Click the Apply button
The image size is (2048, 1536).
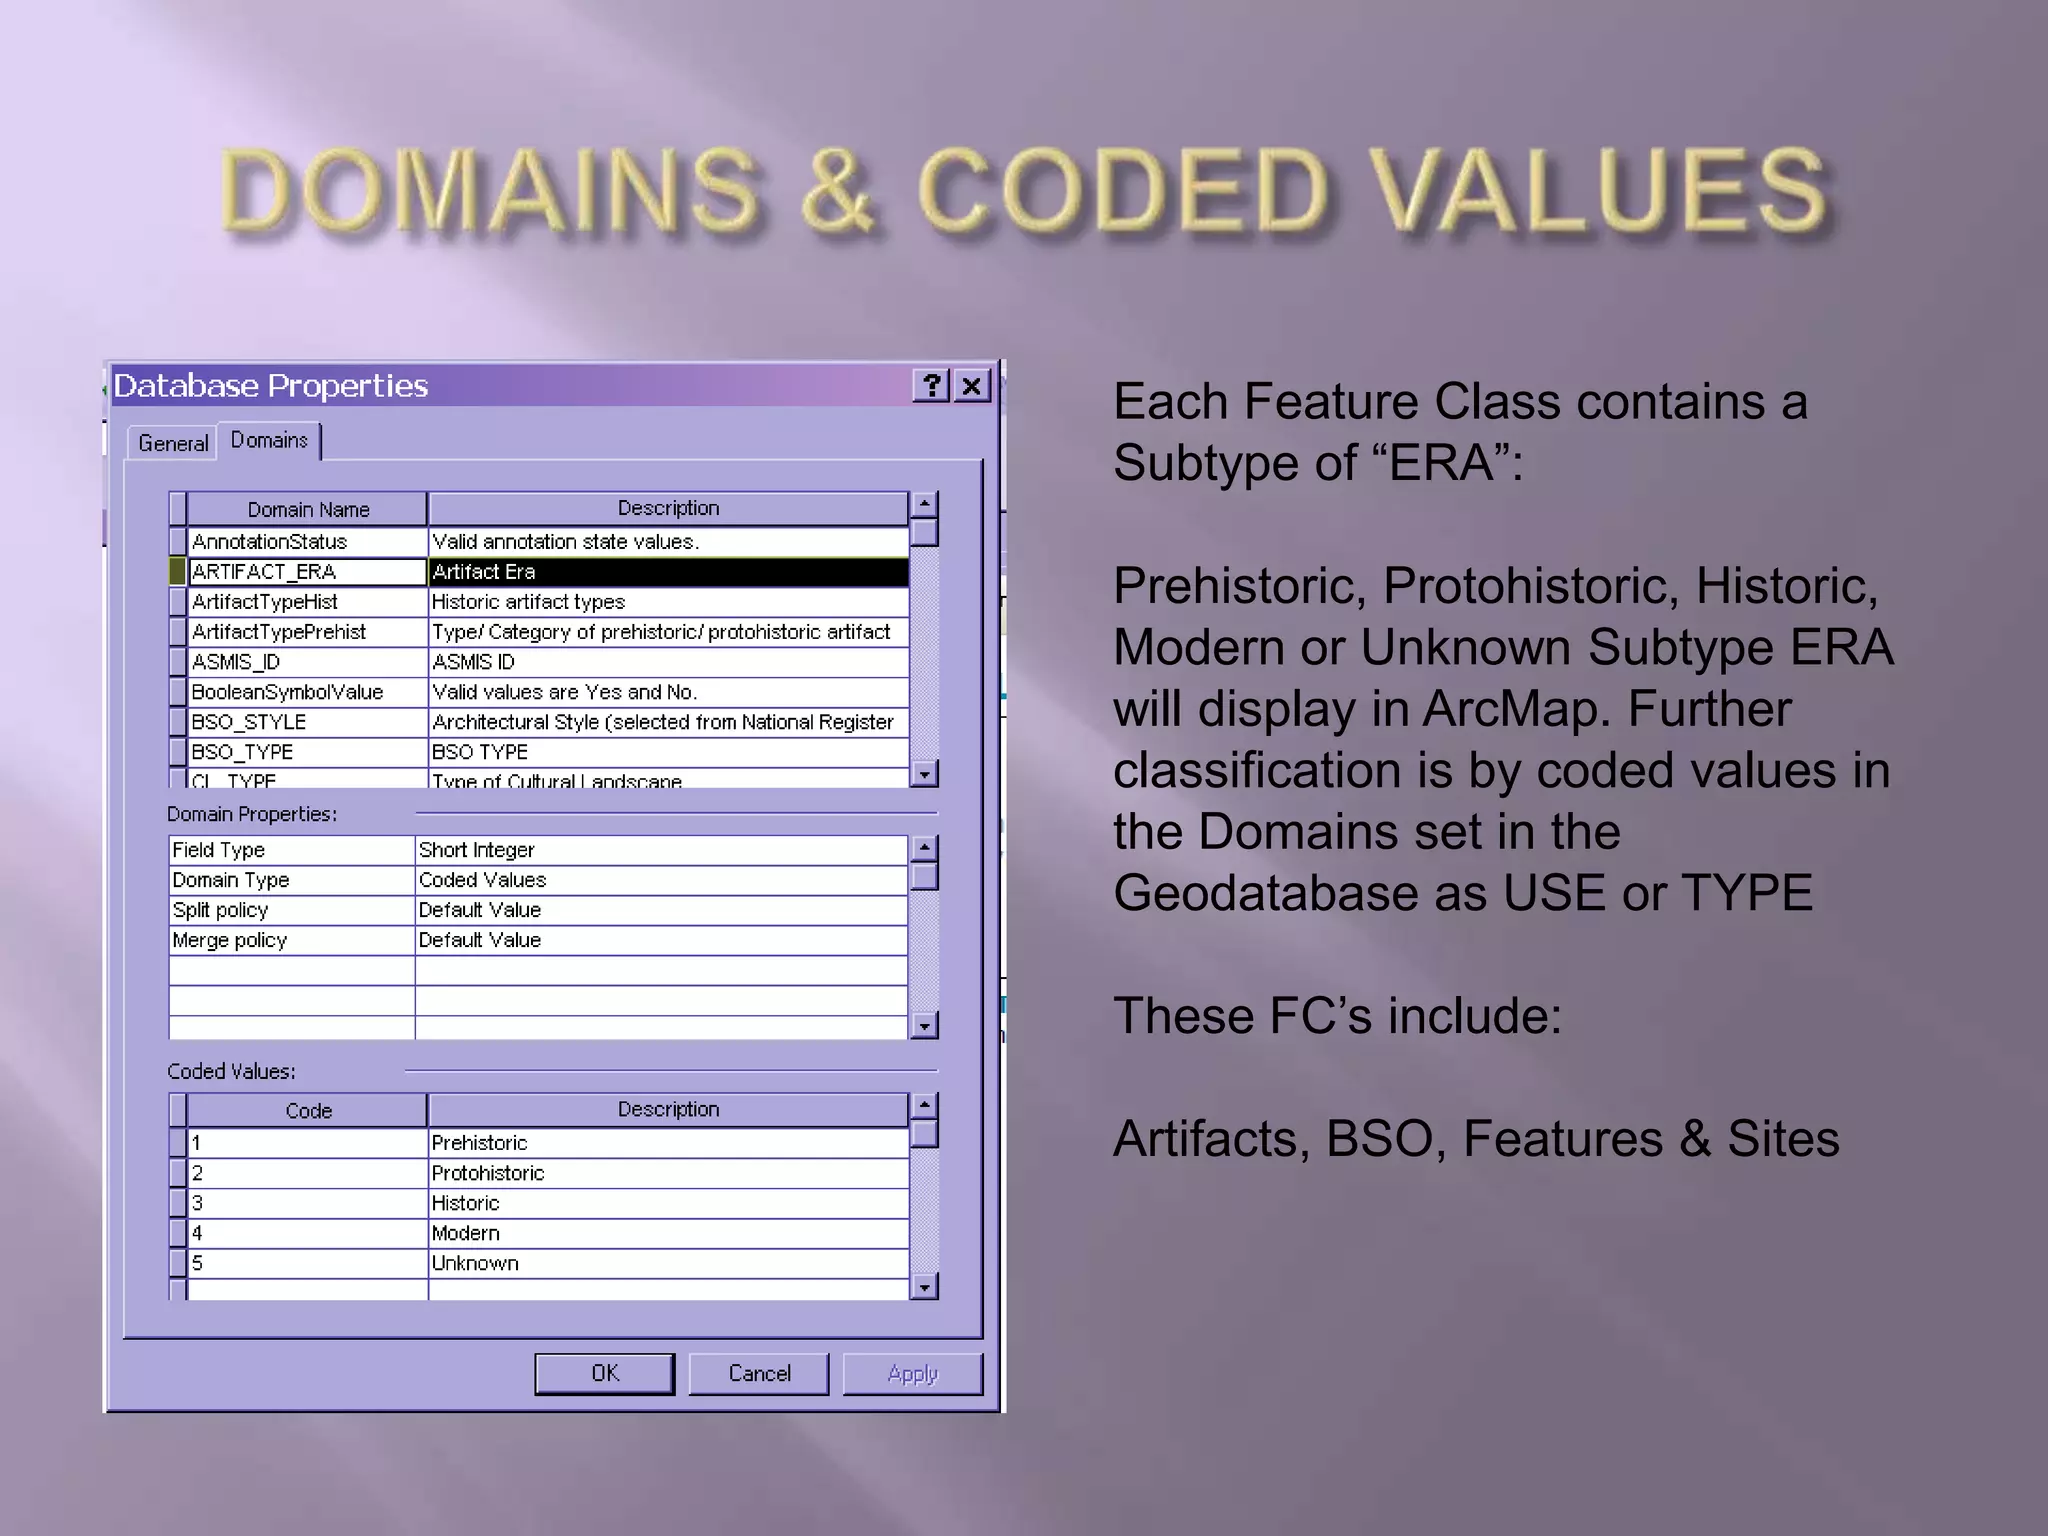coord(913,1373)
